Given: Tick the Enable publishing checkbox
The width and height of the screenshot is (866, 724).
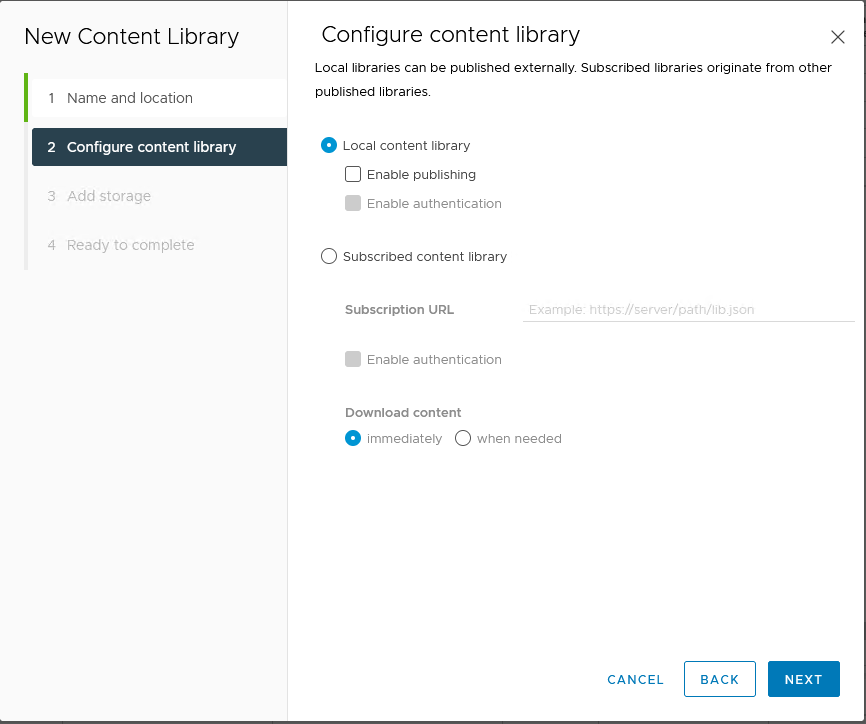Looking at the screenshot, I should 353,175.
